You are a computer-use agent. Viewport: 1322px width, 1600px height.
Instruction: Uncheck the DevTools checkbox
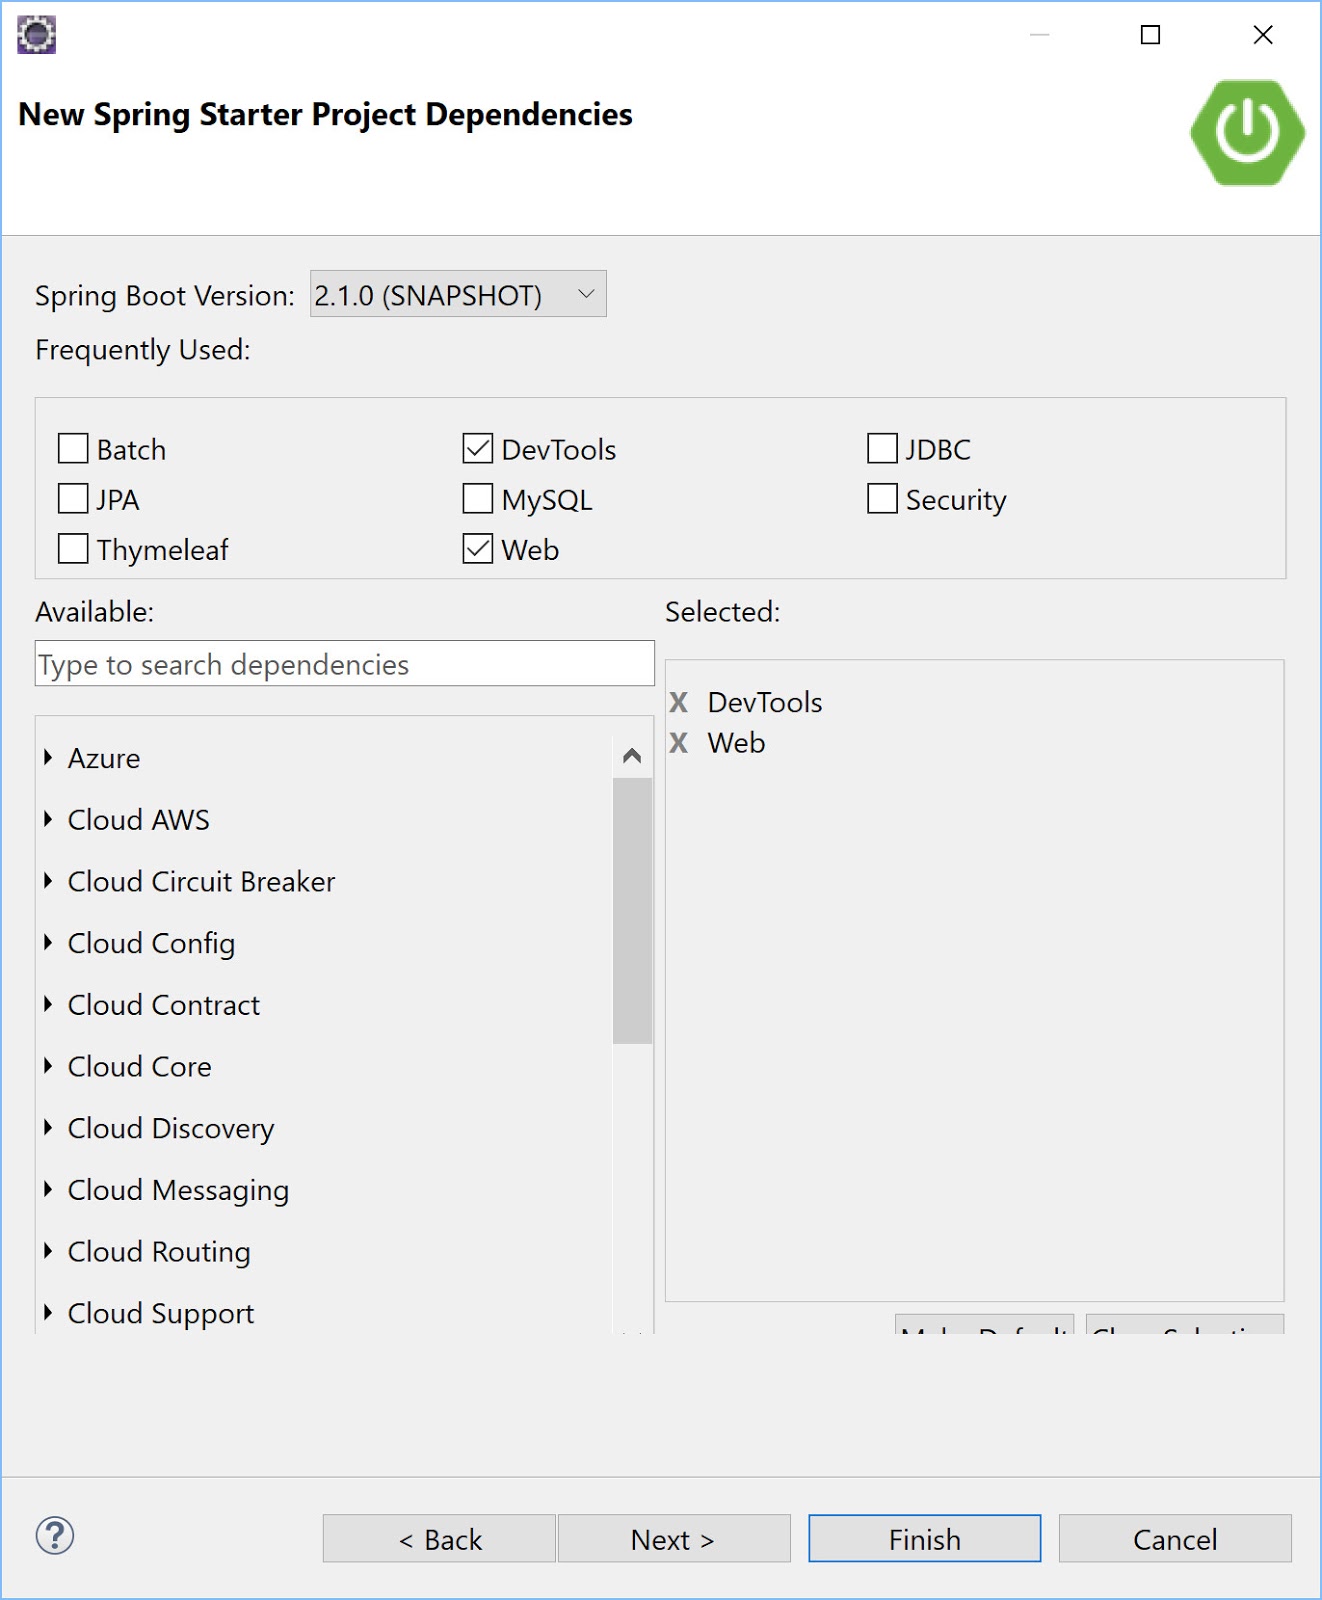(478, 449)
